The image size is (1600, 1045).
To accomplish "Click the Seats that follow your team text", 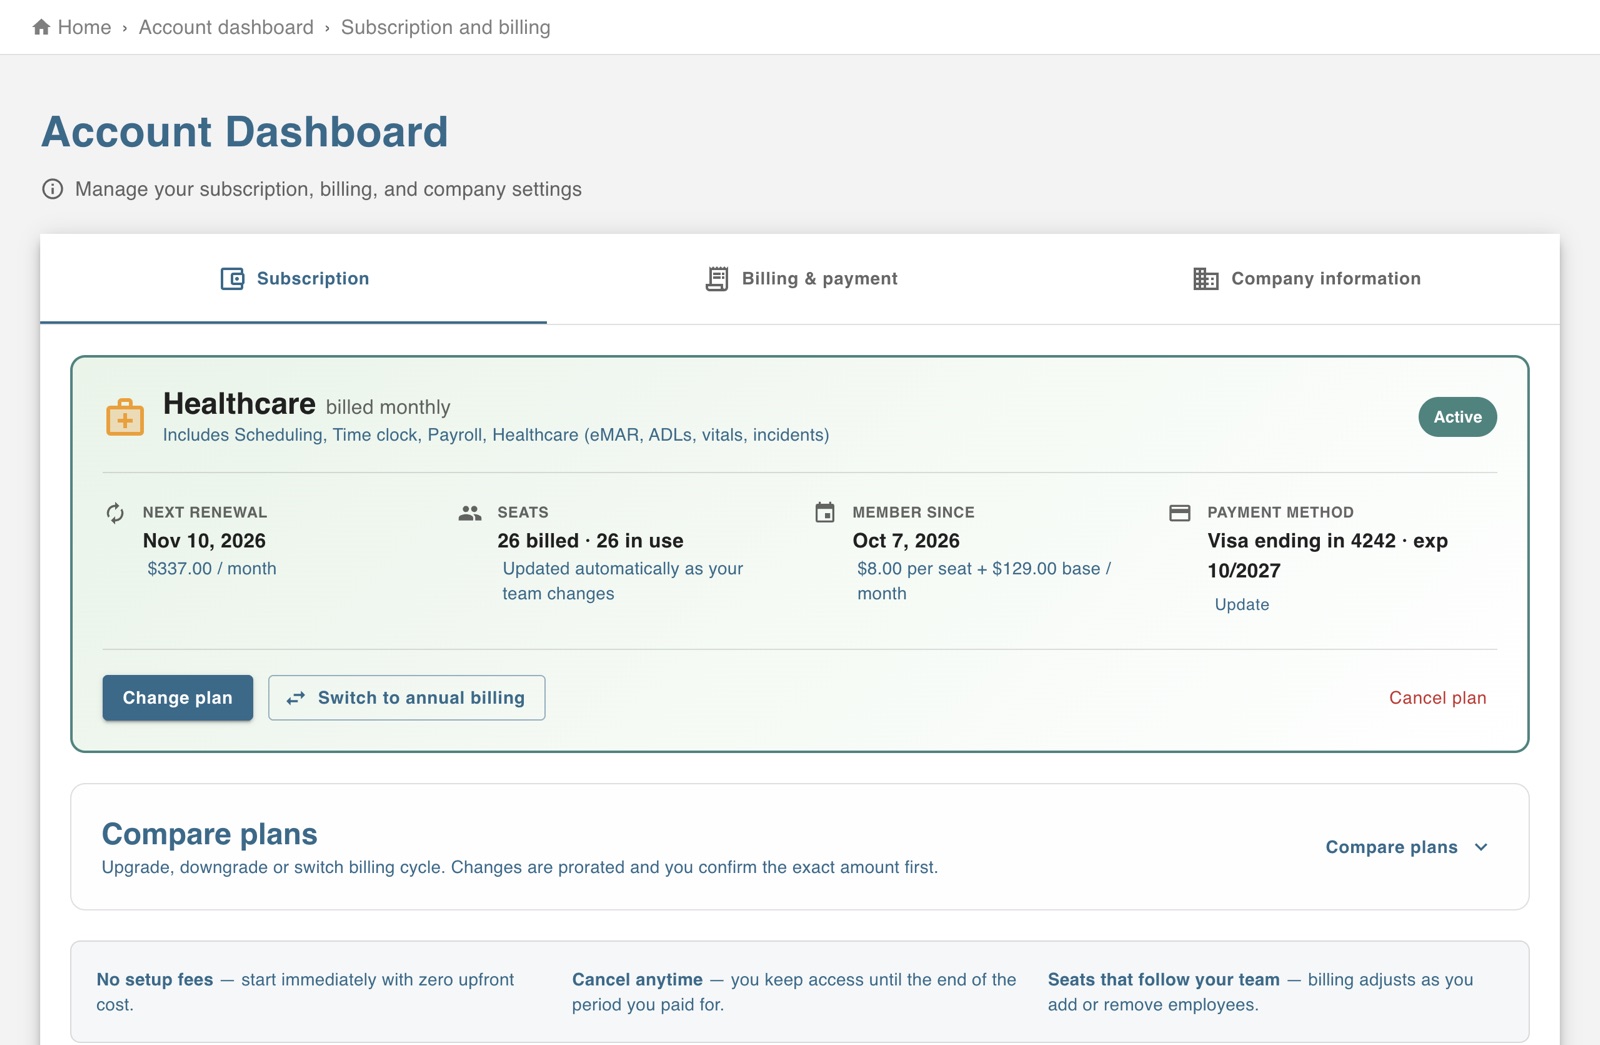I will [x=1164, y=980].
